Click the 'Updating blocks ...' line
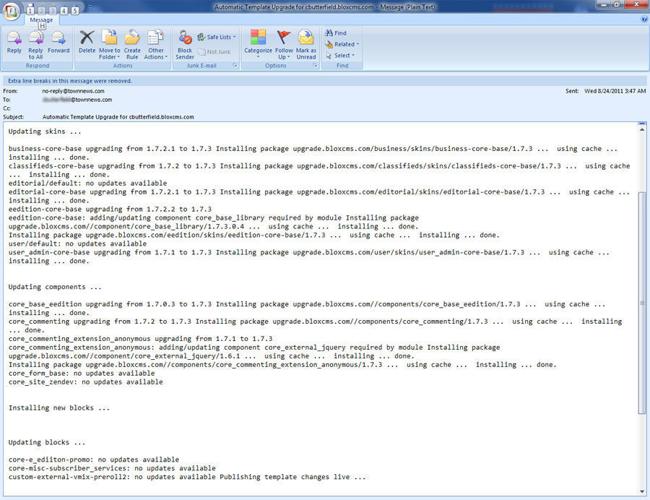This screenshot has width=650, height=500. [47, 442]
